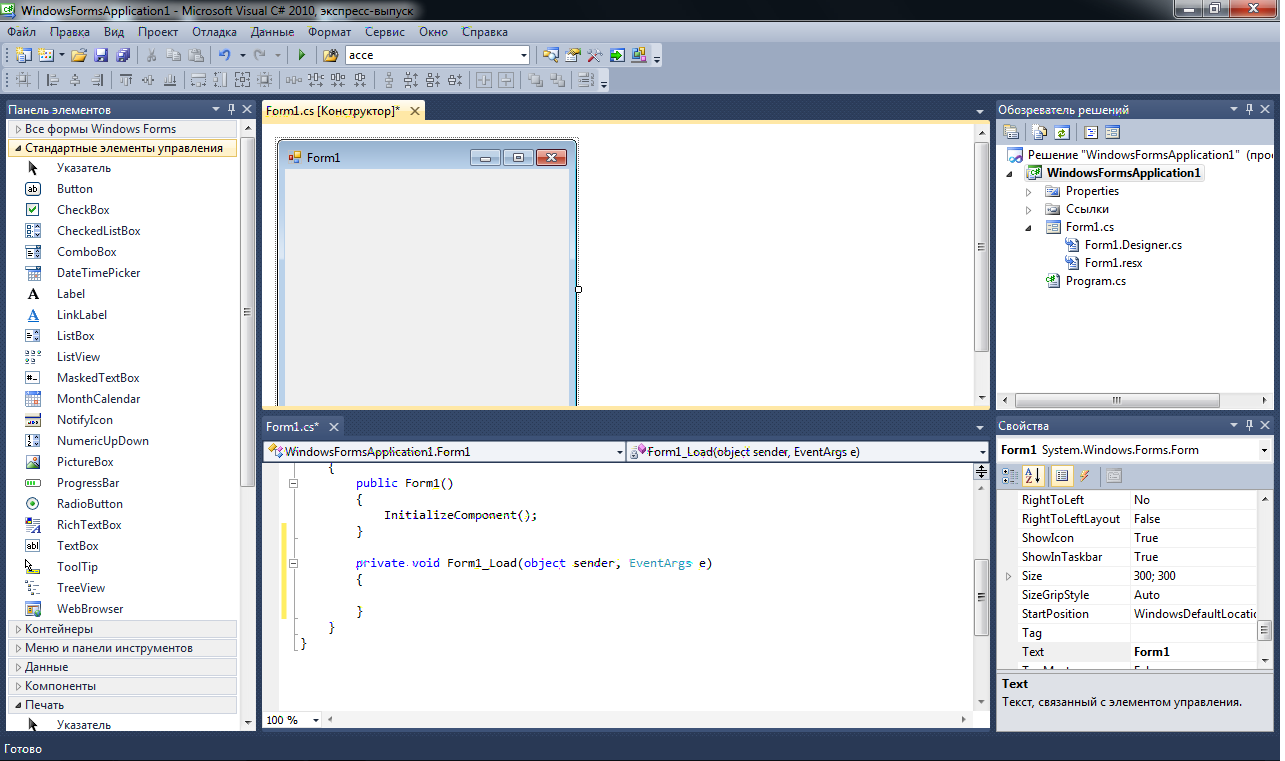Open the Отладка menu

(x=214, y=32)
